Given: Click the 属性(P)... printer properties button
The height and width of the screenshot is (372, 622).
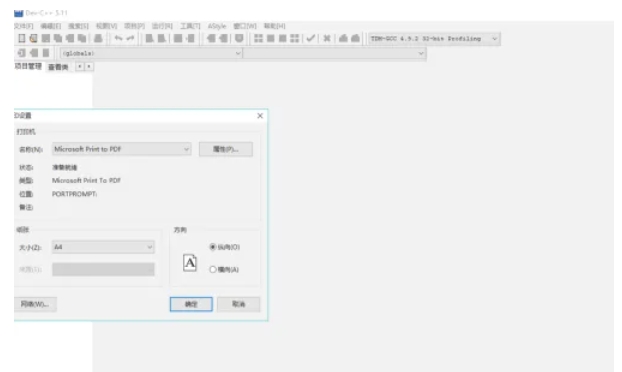Looking at the screenshot, I should coord(226,149).
